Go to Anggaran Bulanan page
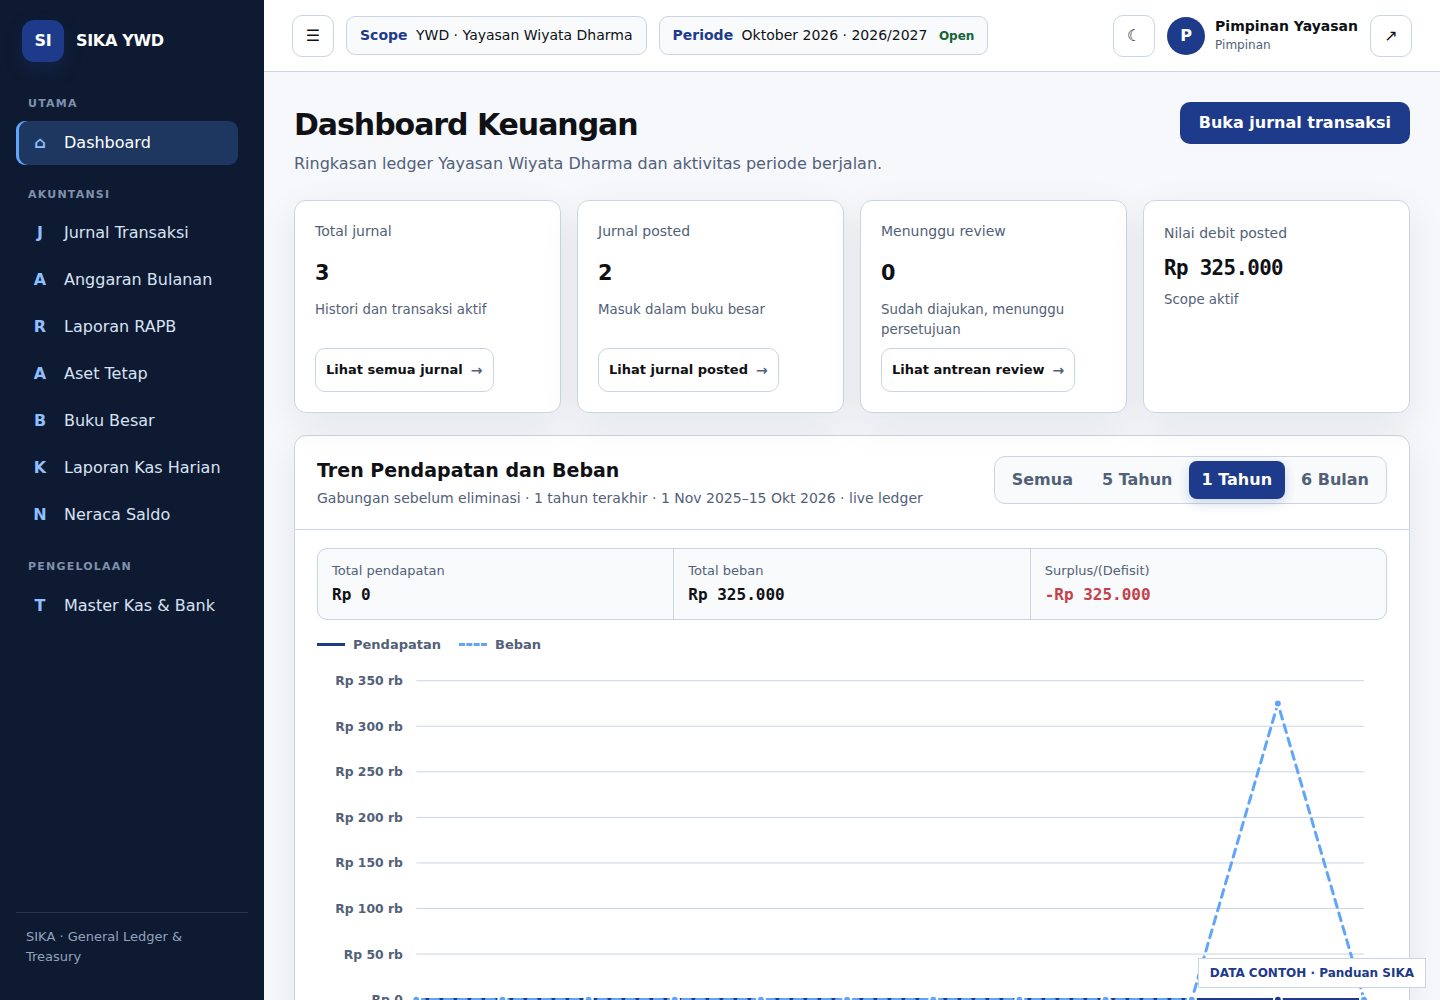 point(127,280)
